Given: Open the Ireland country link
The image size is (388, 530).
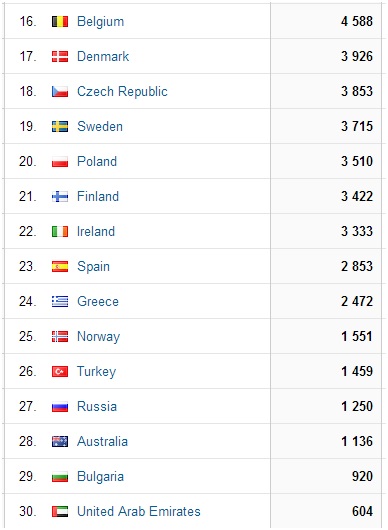Looking at the screenshot, I should click(96, 232).
